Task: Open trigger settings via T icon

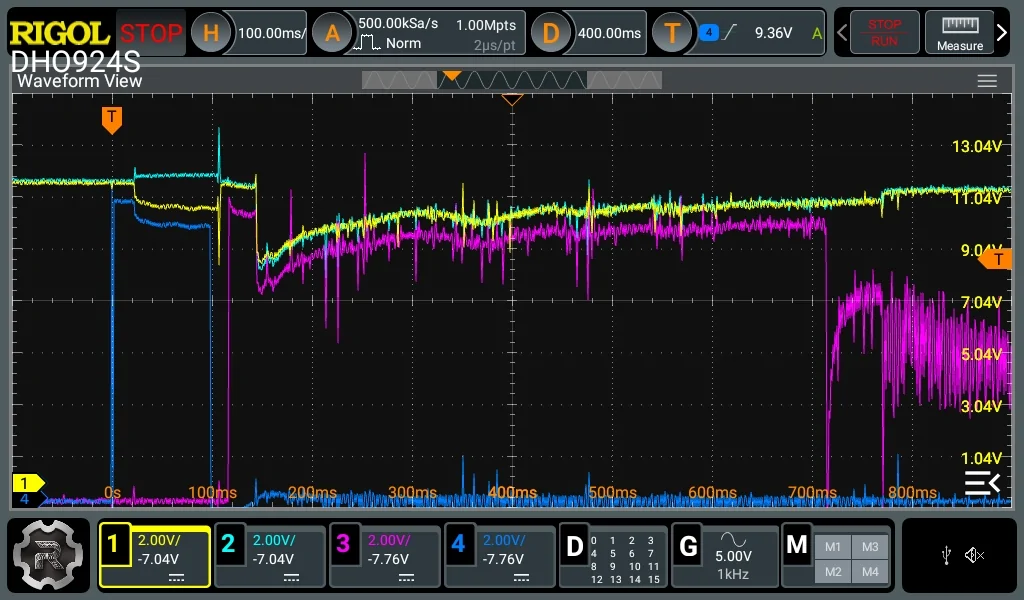Action: pyautogui.click(x=672, y=33)
